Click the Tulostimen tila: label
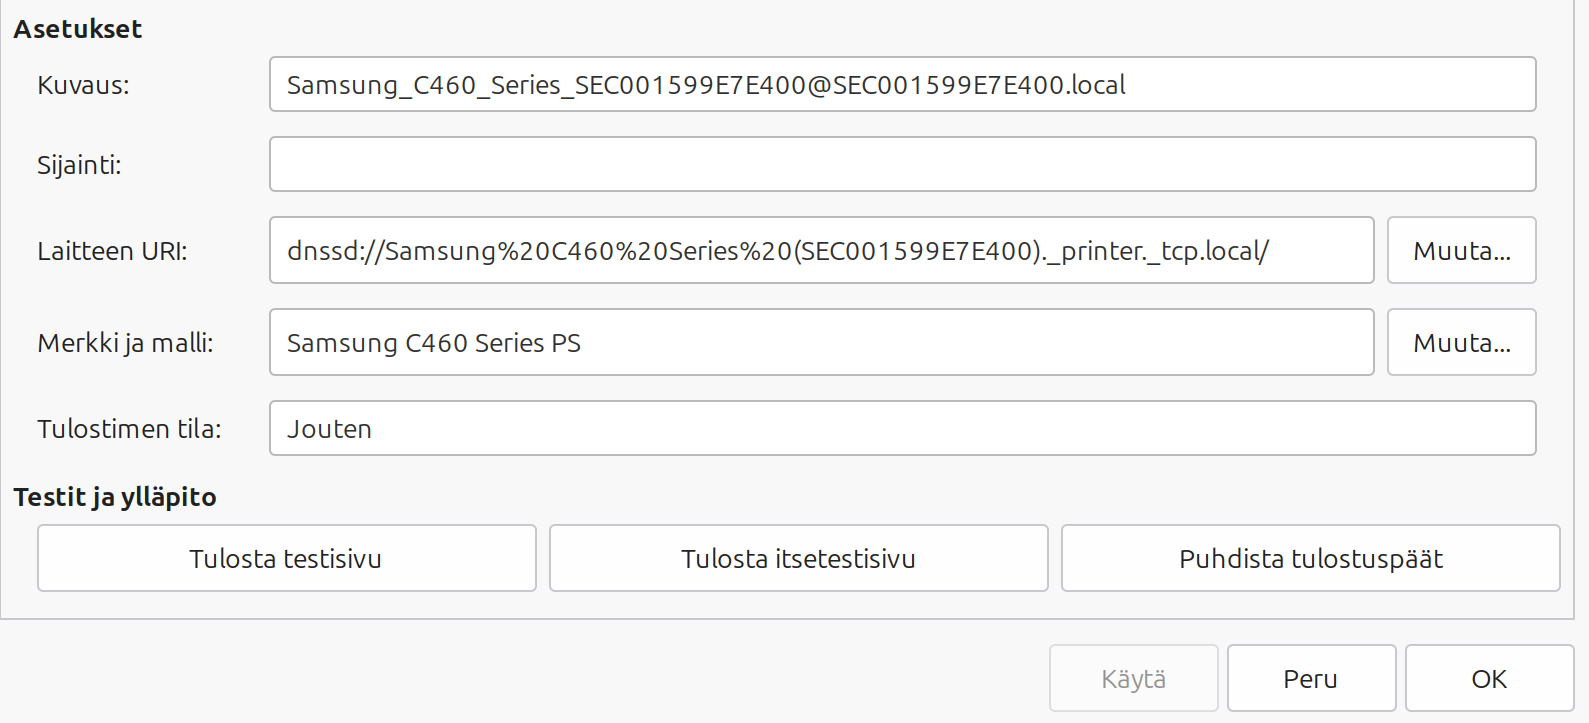 tap(129, 429)
